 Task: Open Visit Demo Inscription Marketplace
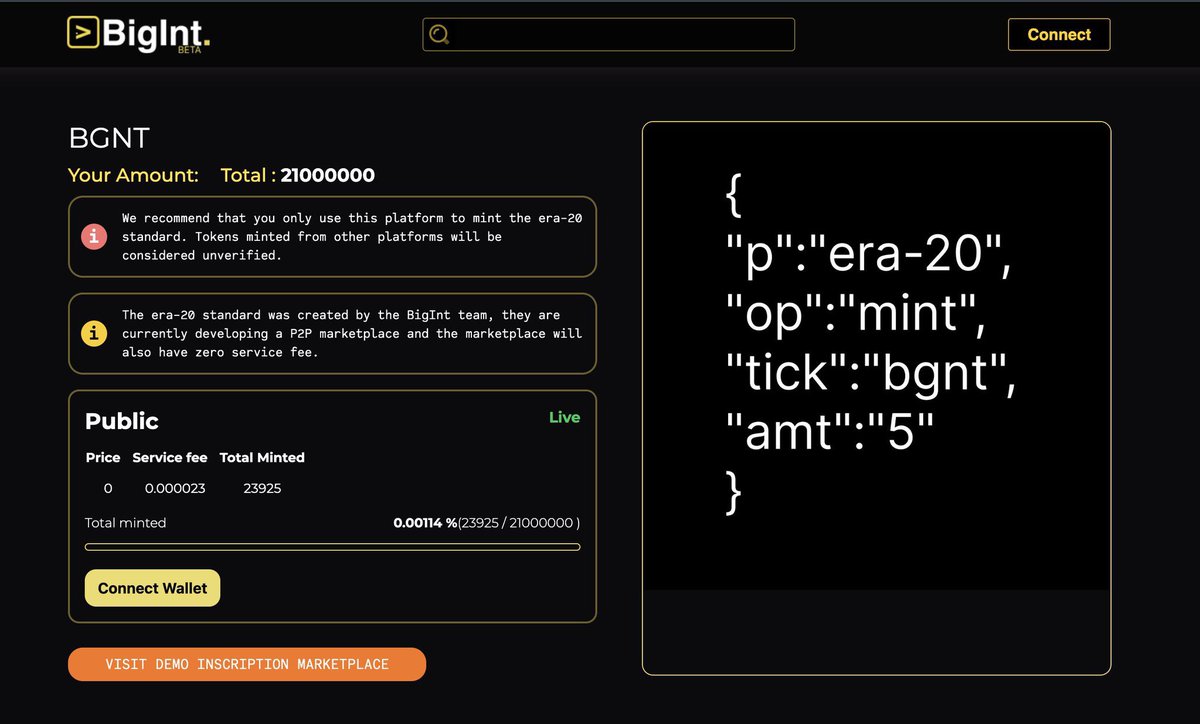pos(247,664)
